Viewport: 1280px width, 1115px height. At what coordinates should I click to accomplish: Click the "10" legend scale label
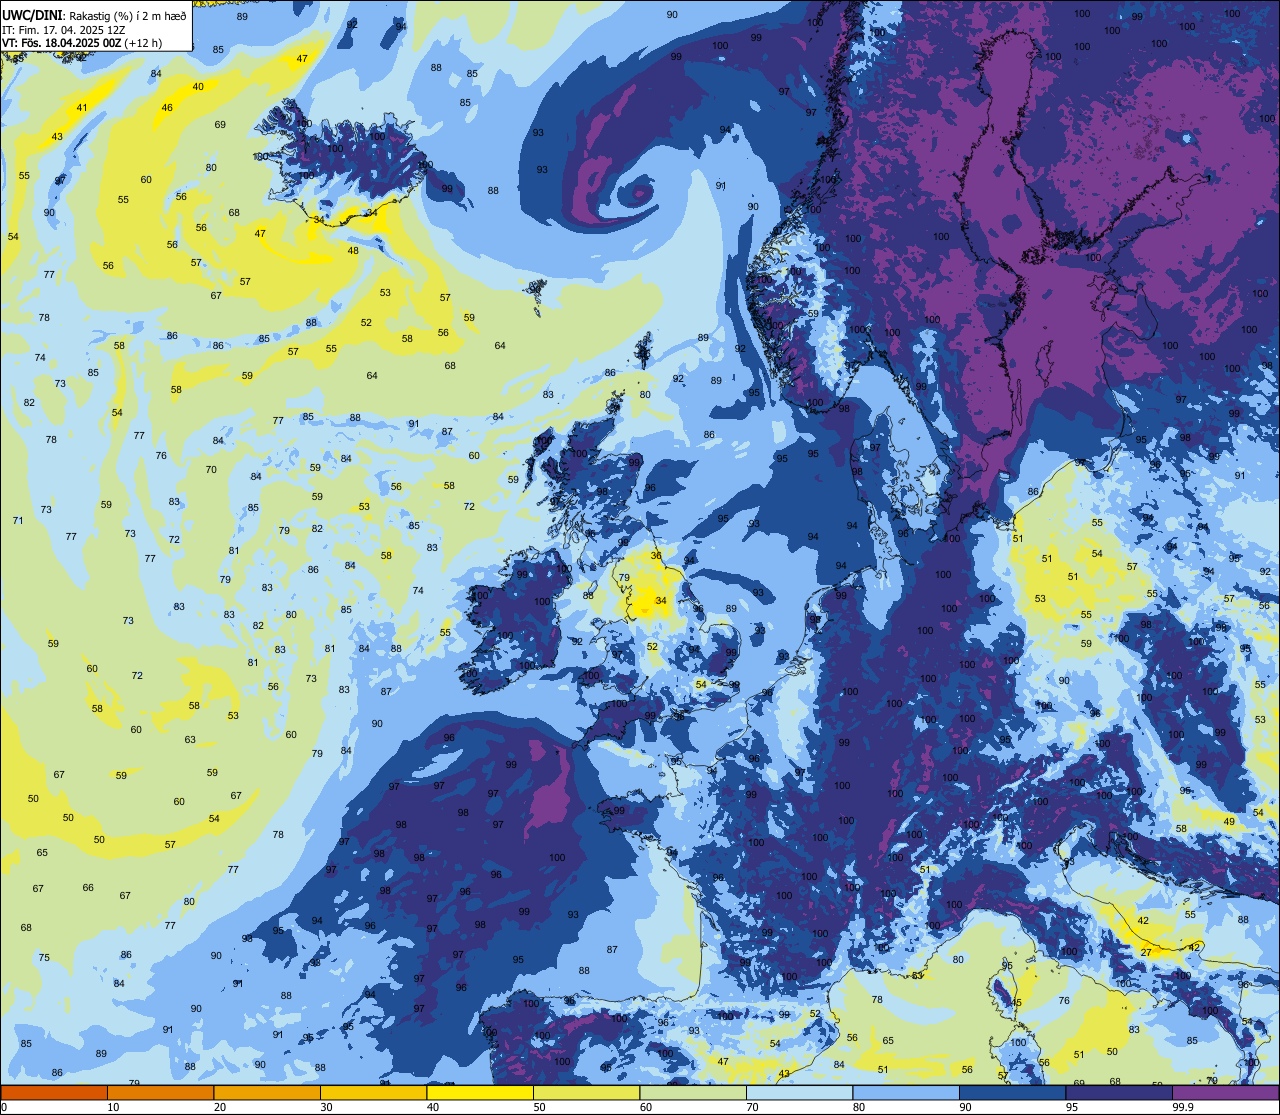pyautogui.click(x=113, y=1107)
